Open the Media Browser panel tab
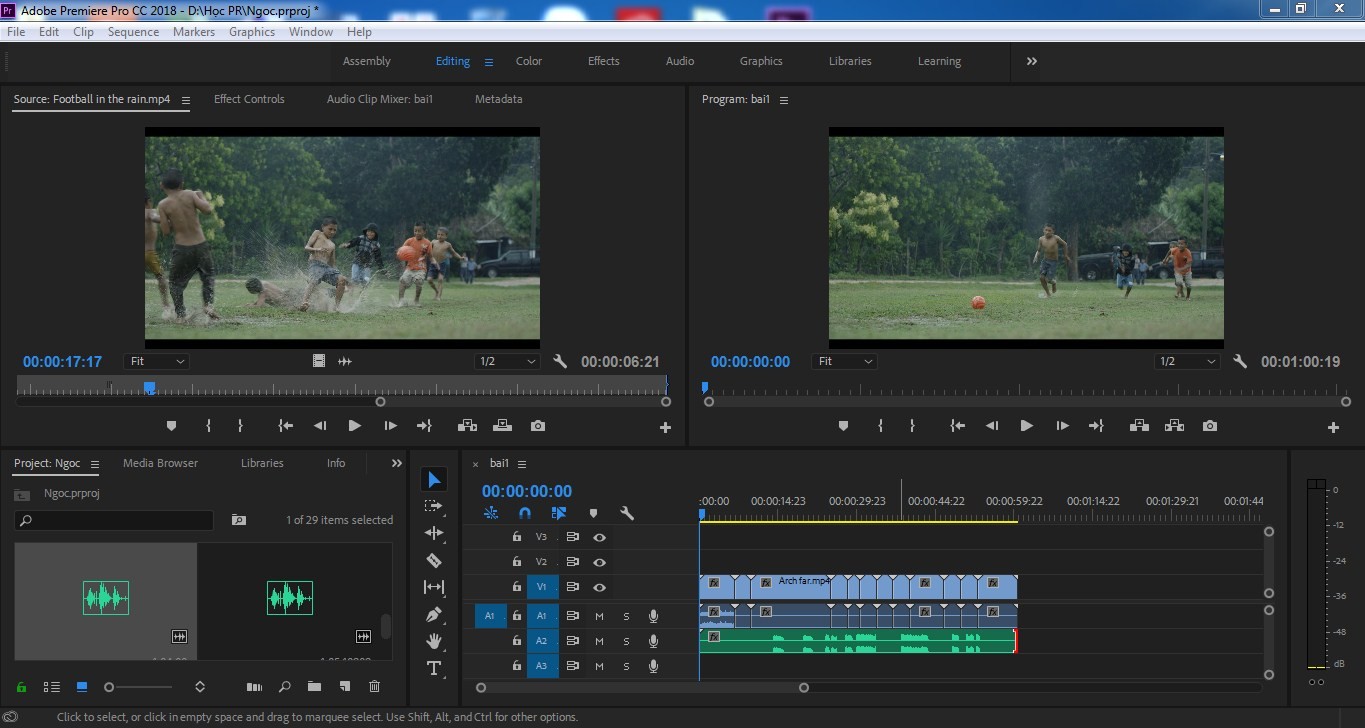 pos(160,463)
